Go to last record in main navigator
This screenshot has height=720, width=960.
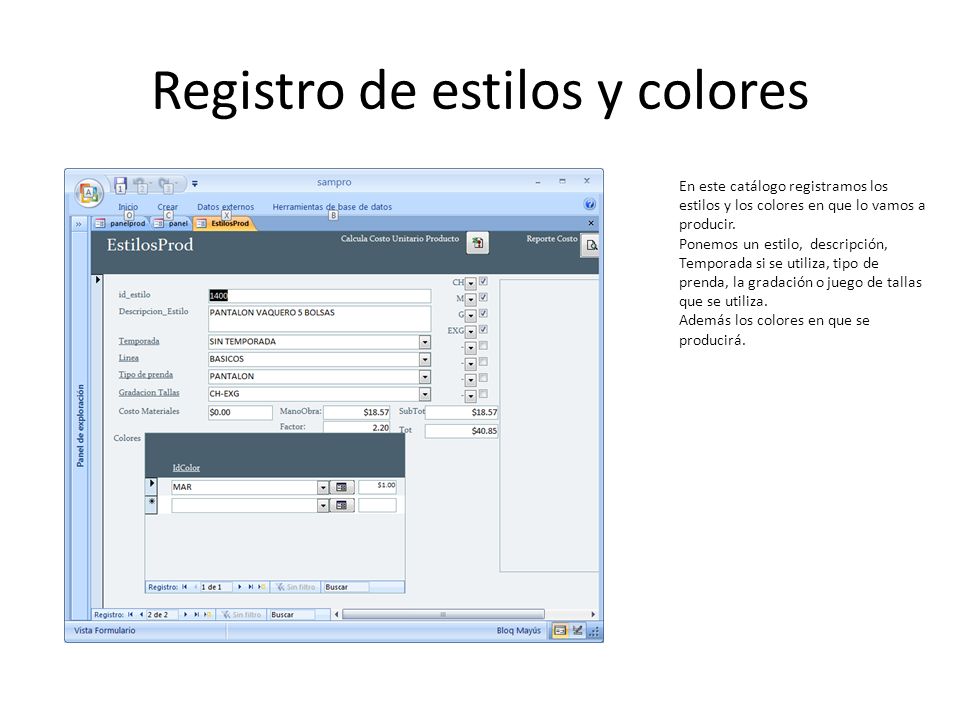tap(197, 614)
